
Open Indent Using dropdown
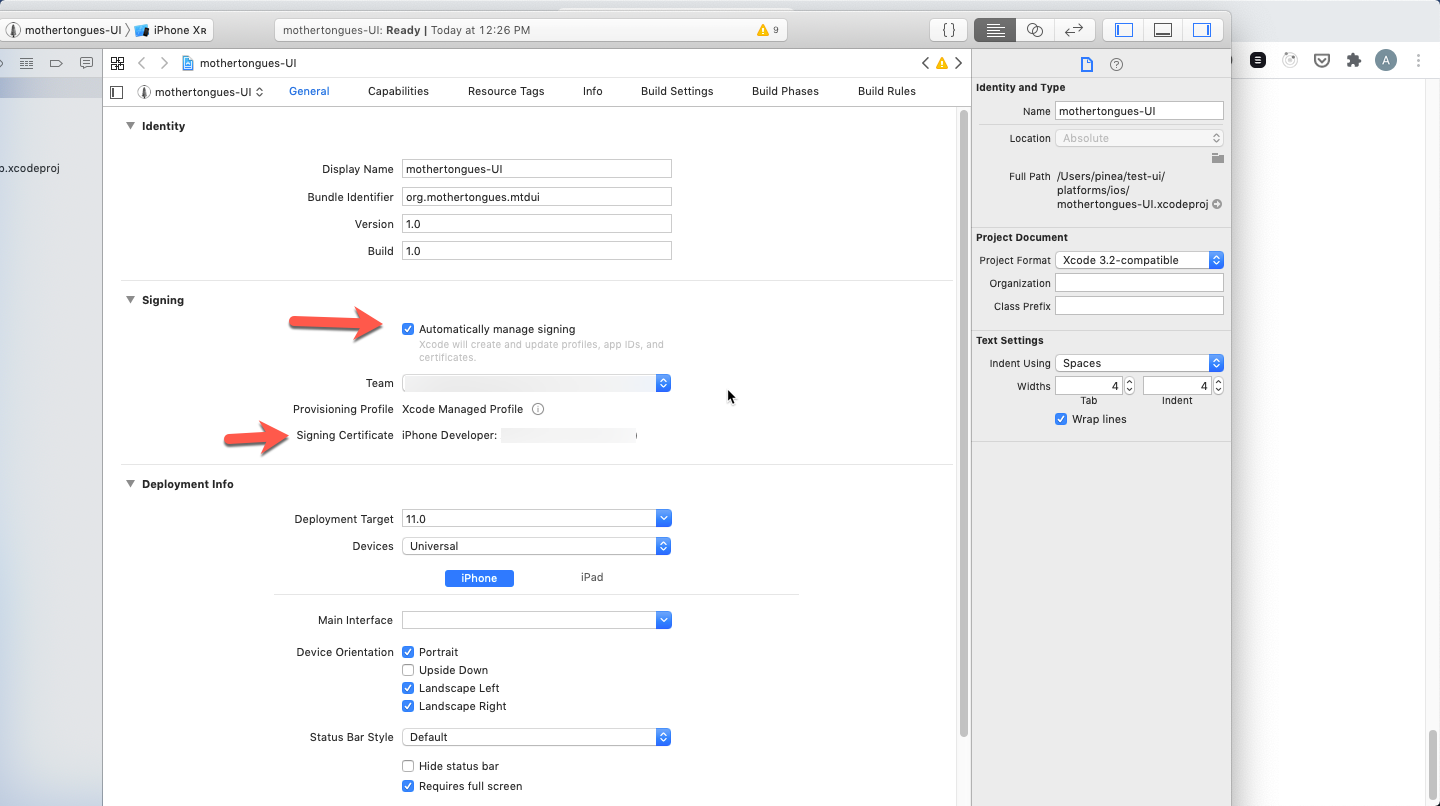tap(1139, 363)
